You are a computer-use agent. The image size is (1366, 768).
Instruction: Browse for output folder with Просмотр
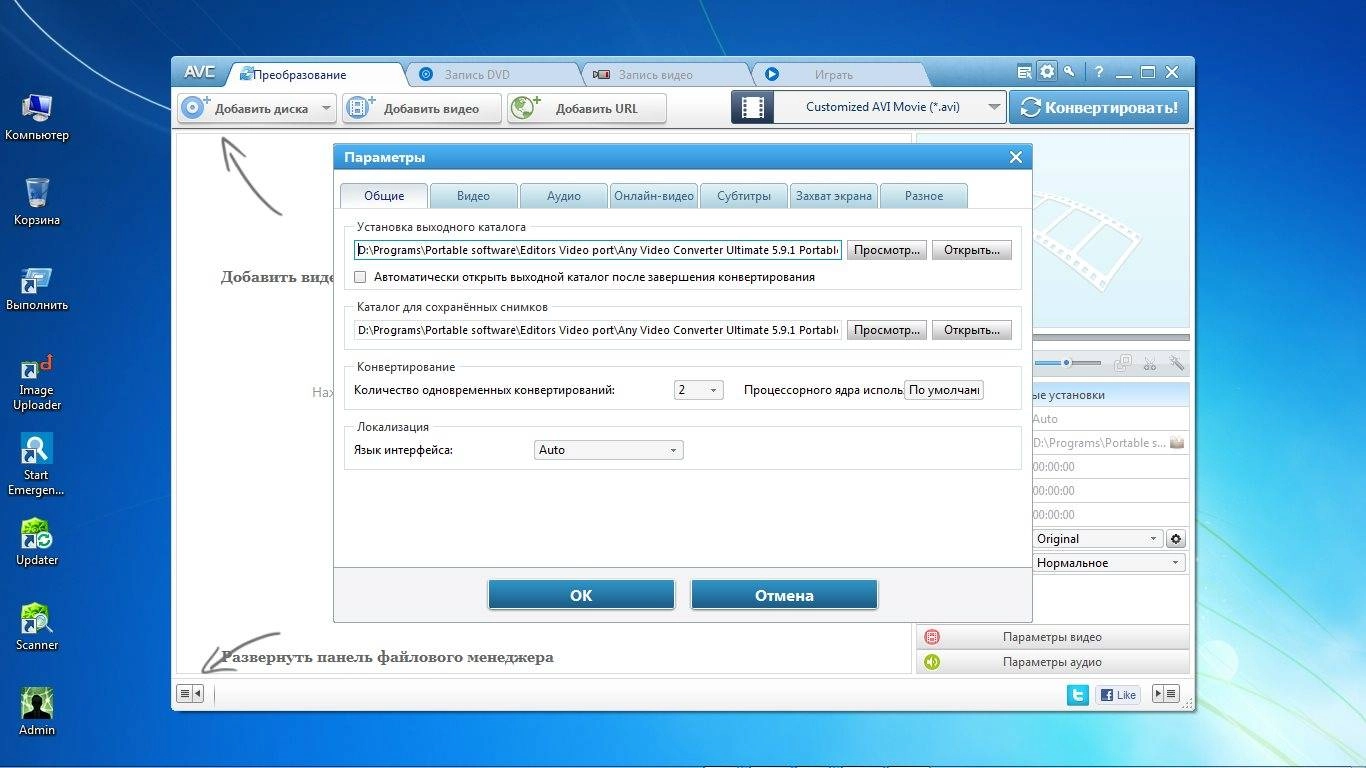[x=887, y=250]
